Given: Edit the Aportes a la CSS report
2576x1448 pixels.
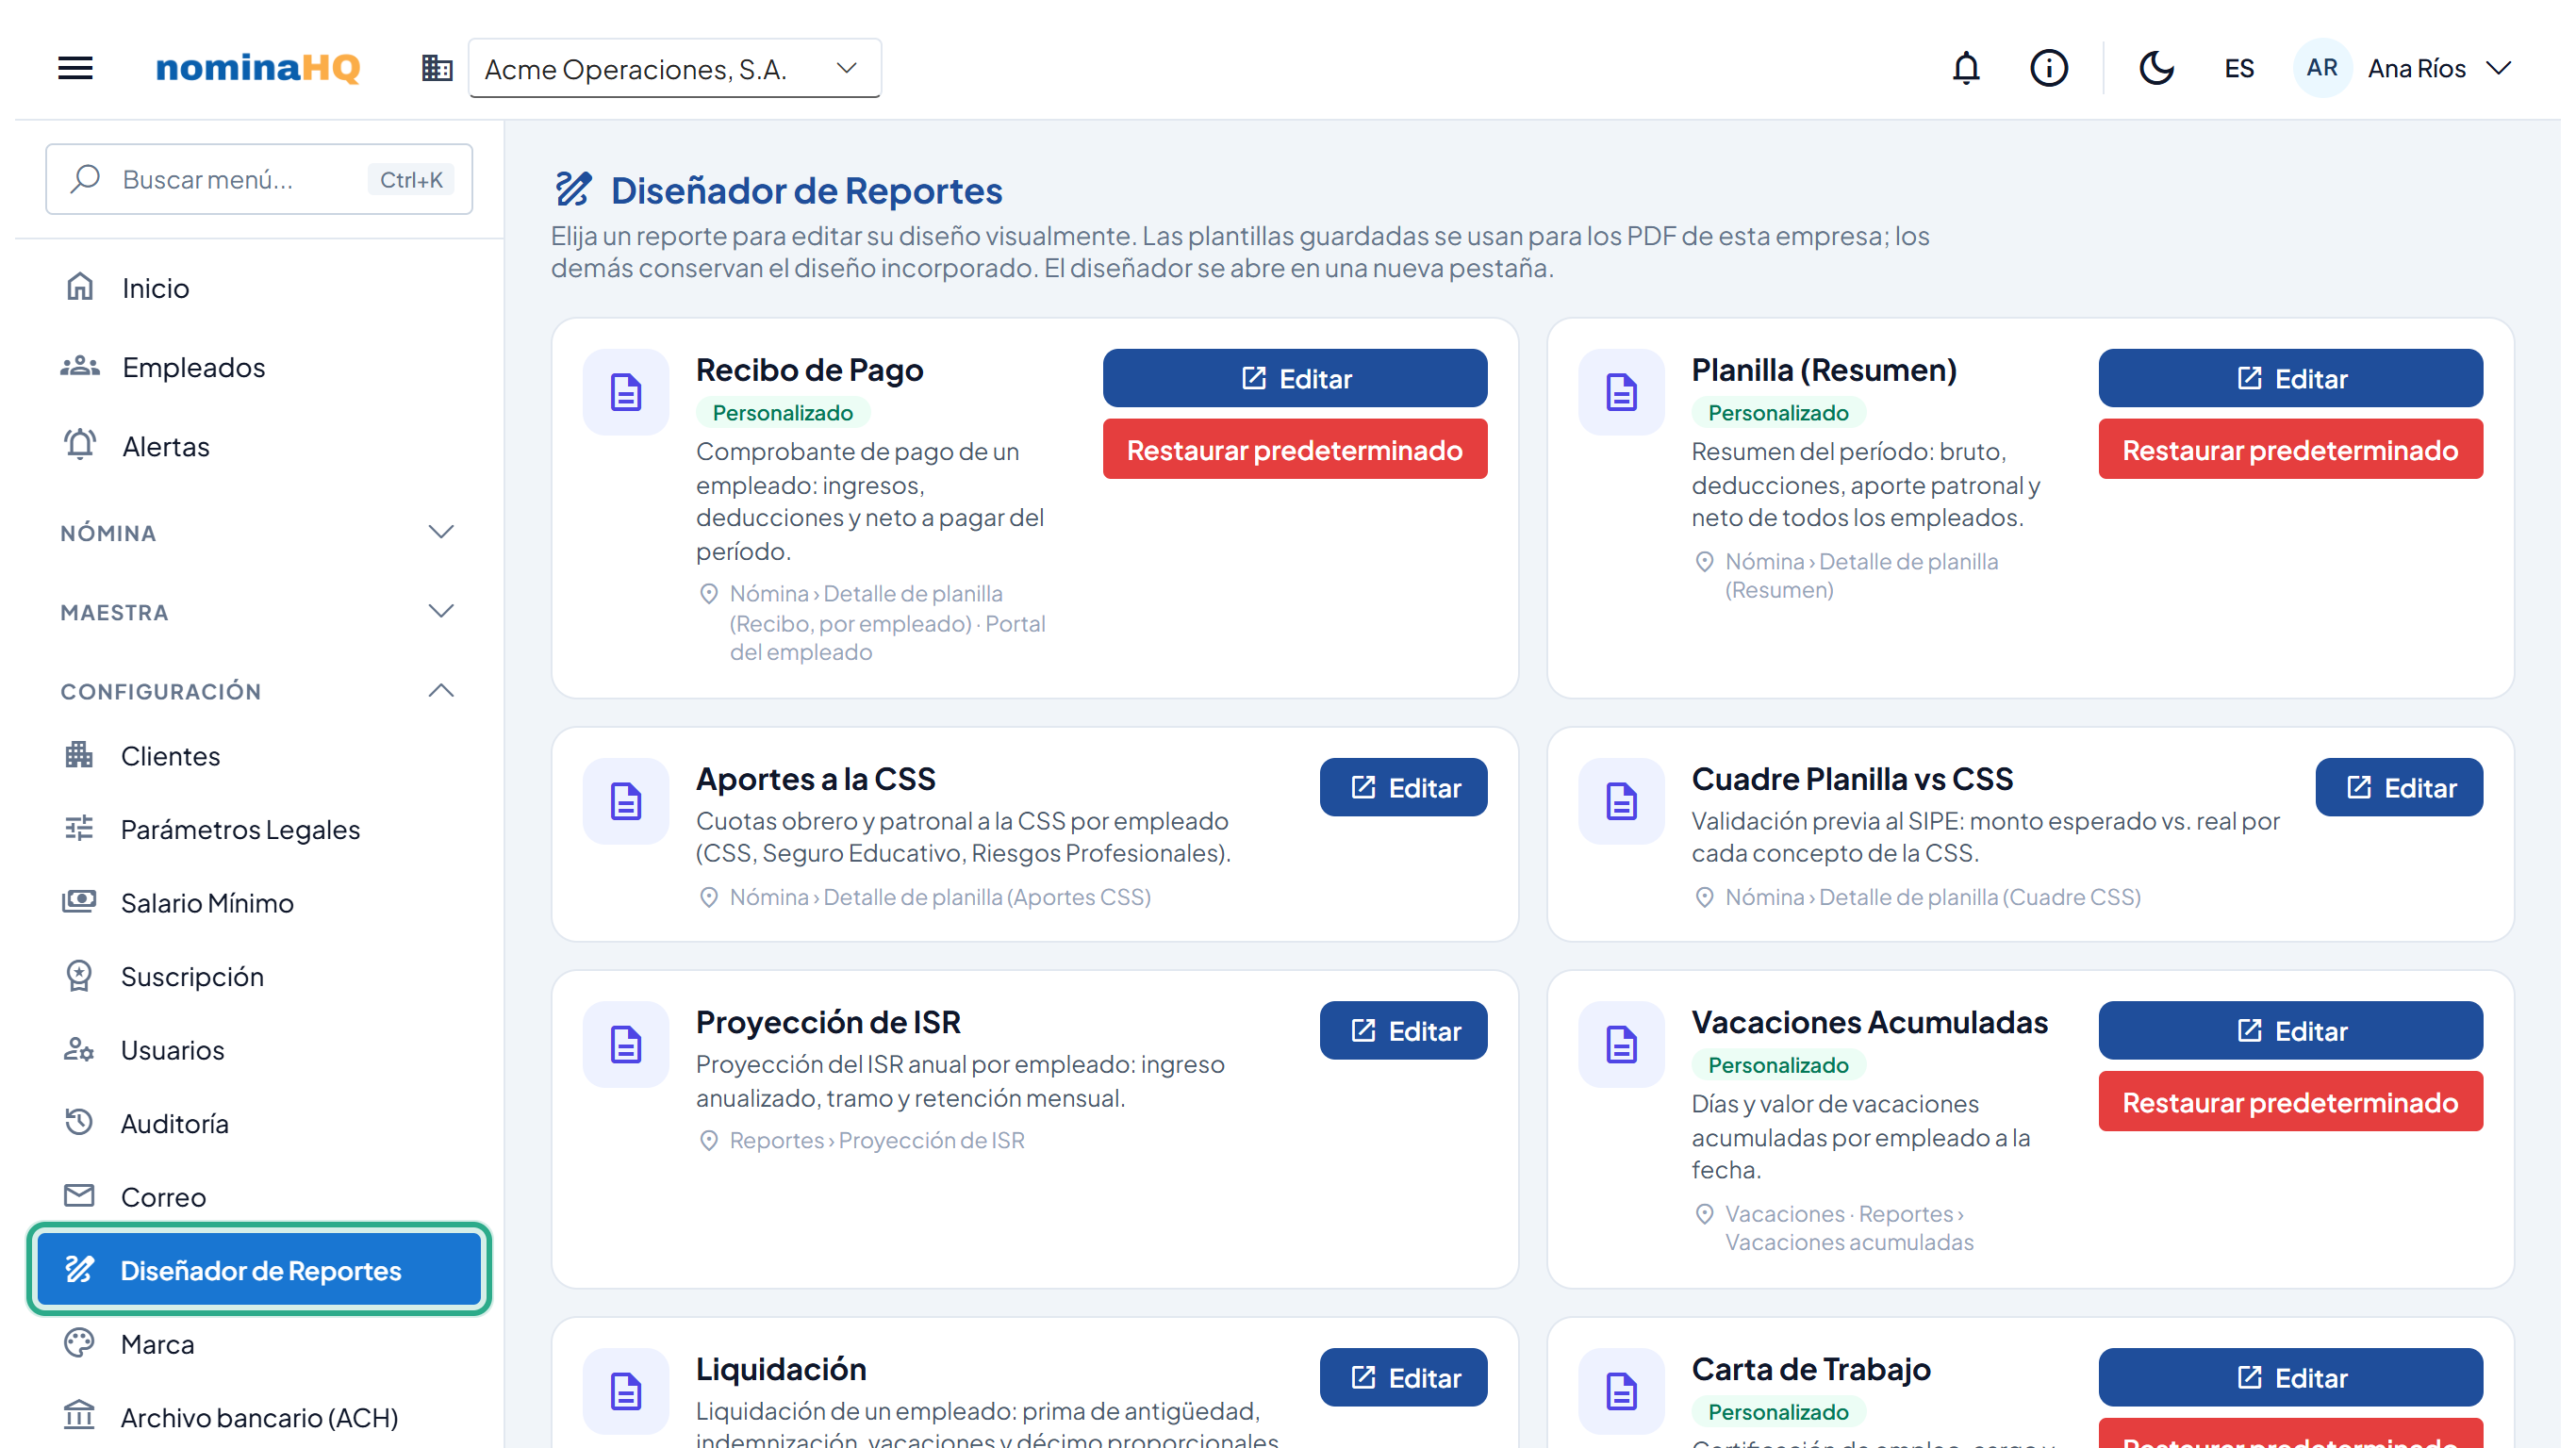Looking at the screenshot, I should point(1404,787).
